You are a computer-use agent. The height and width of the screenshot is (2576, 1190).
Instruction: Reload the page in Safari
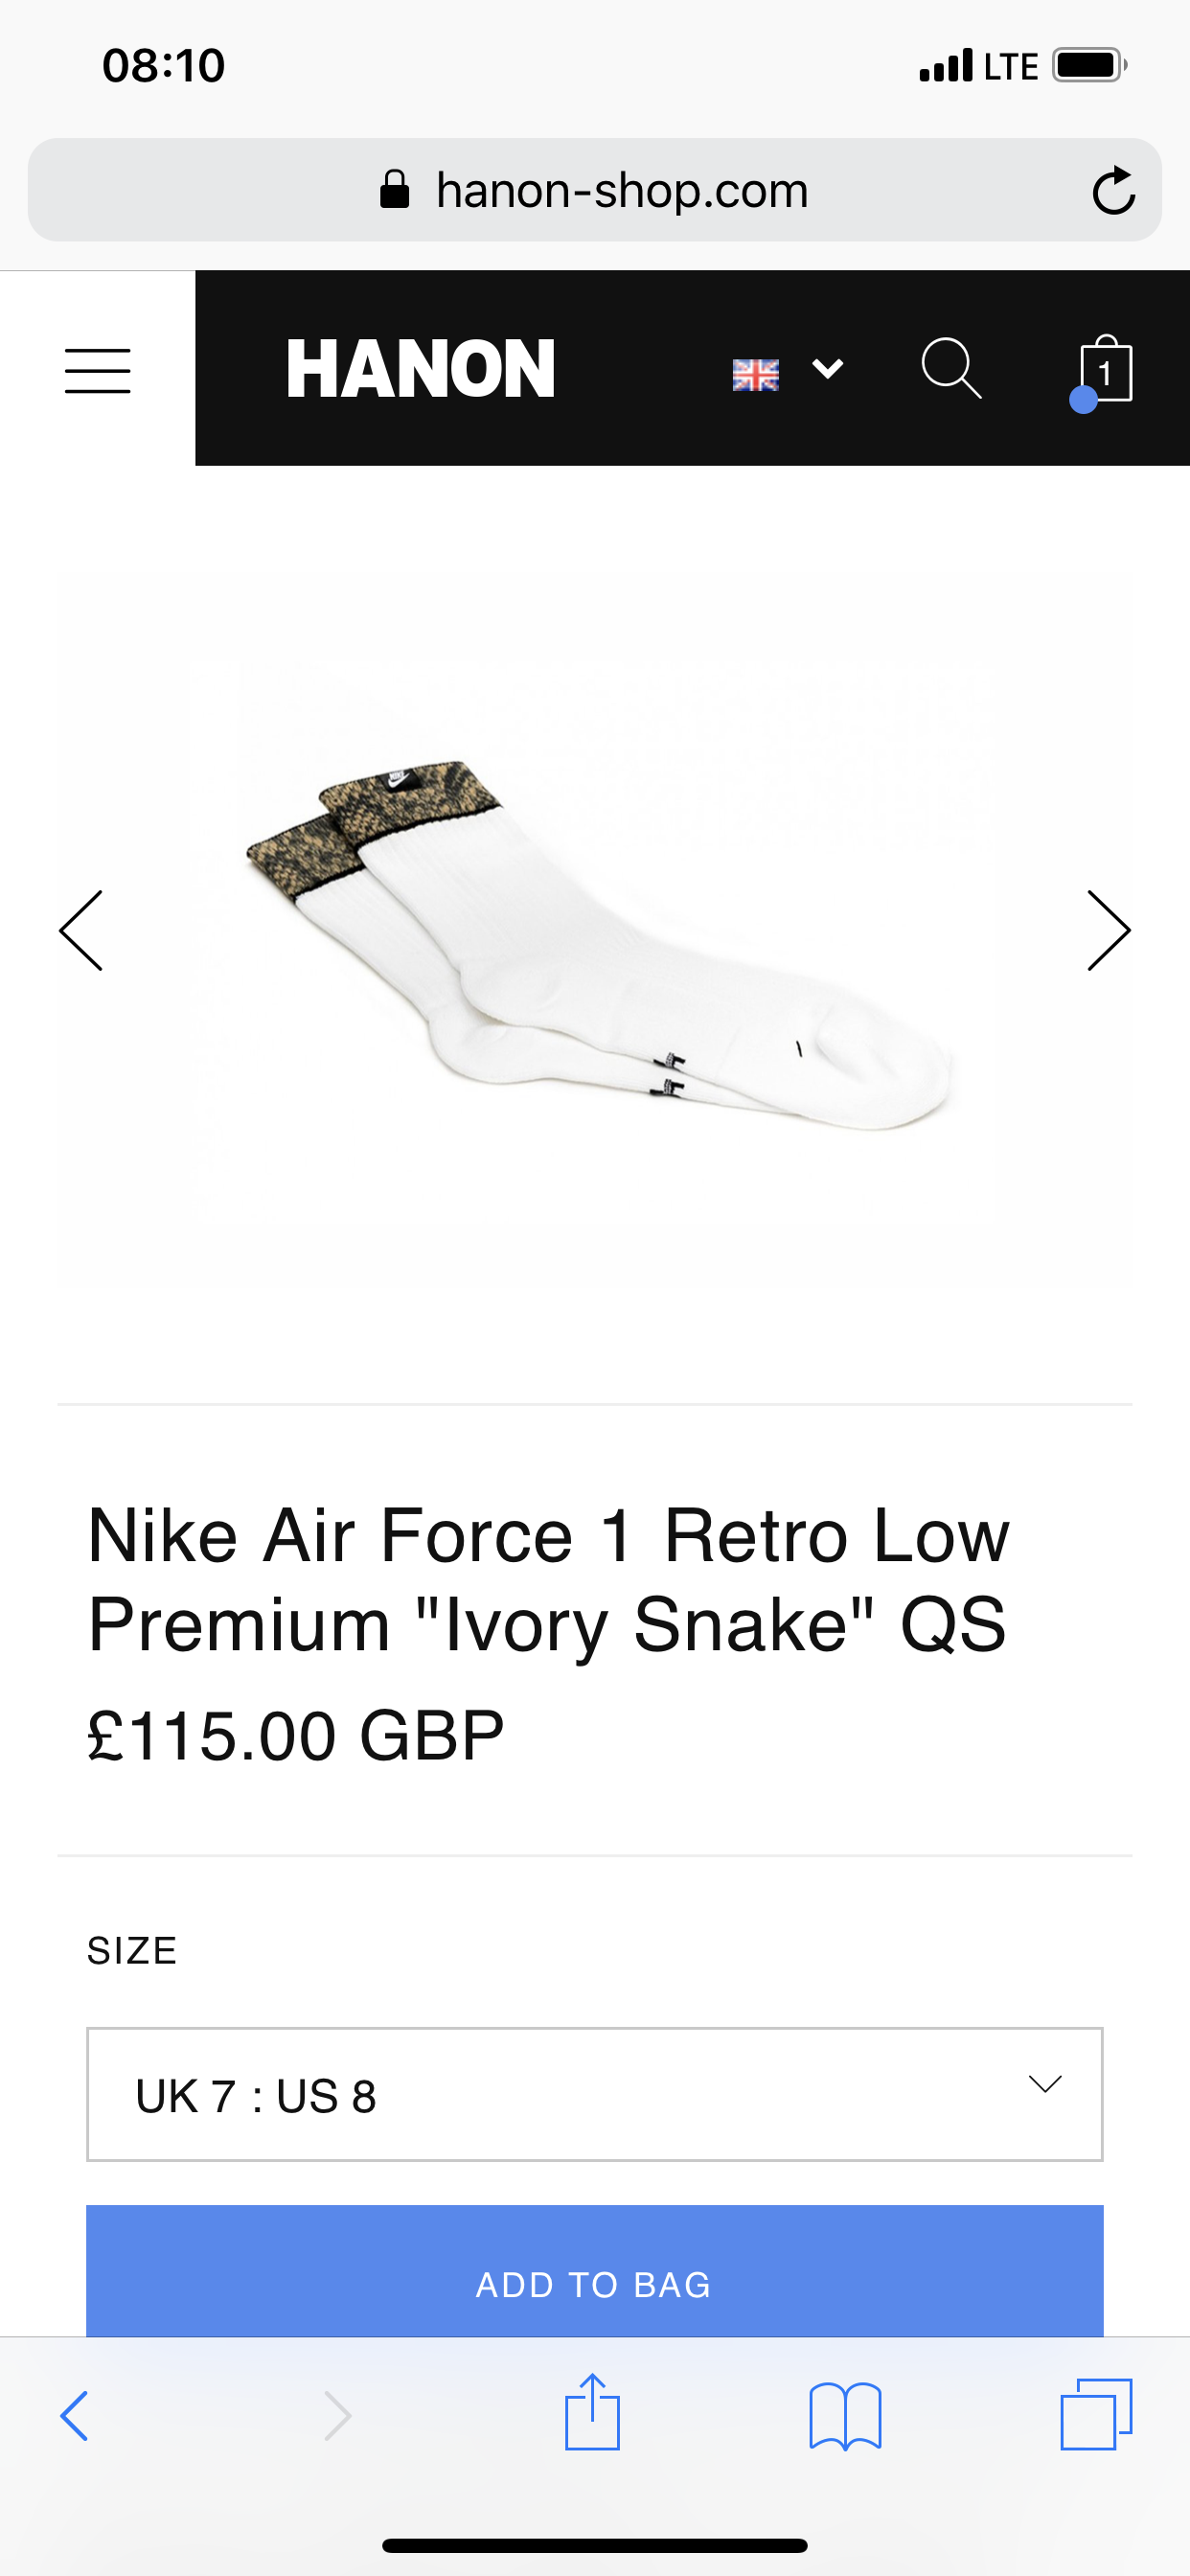pyautogui.click(x=1113, y=190)
